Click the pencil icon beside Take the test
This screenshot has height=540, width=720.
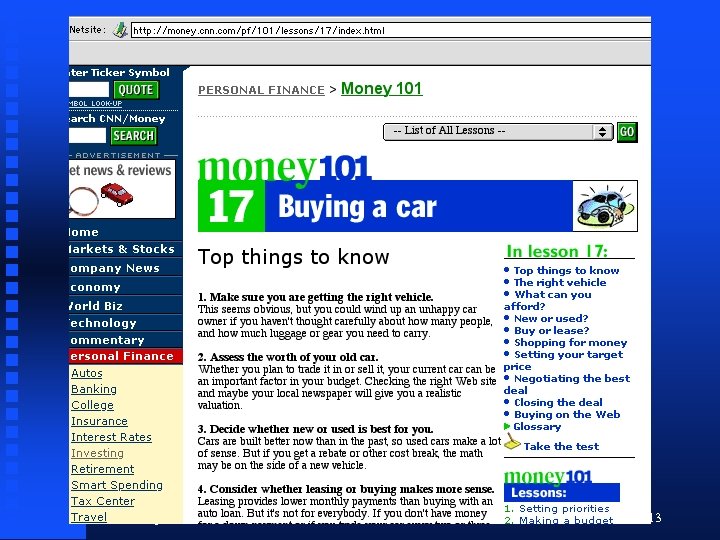[512, 442]
